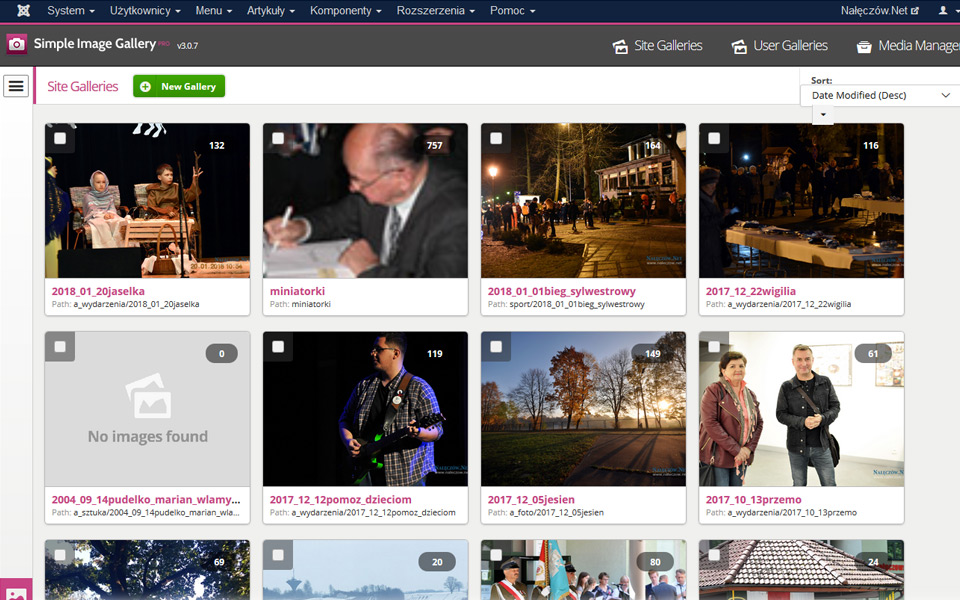Click the Media Manager header icon

point(864,46)
